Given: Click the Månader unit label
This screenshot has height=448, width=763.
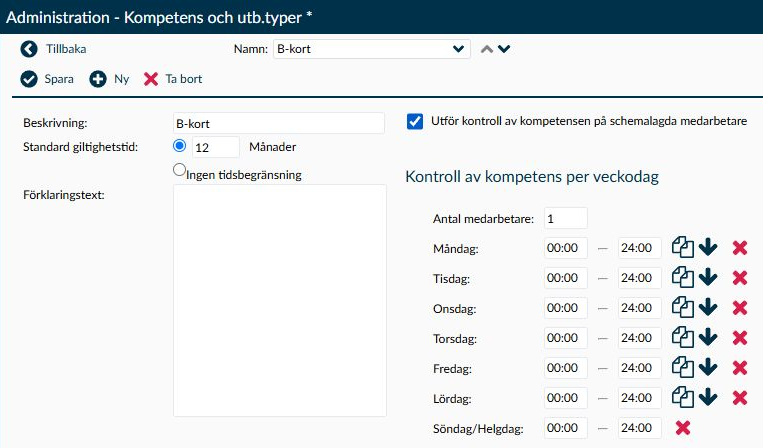Looking at the screenshot, I should (x=272, y=147).
